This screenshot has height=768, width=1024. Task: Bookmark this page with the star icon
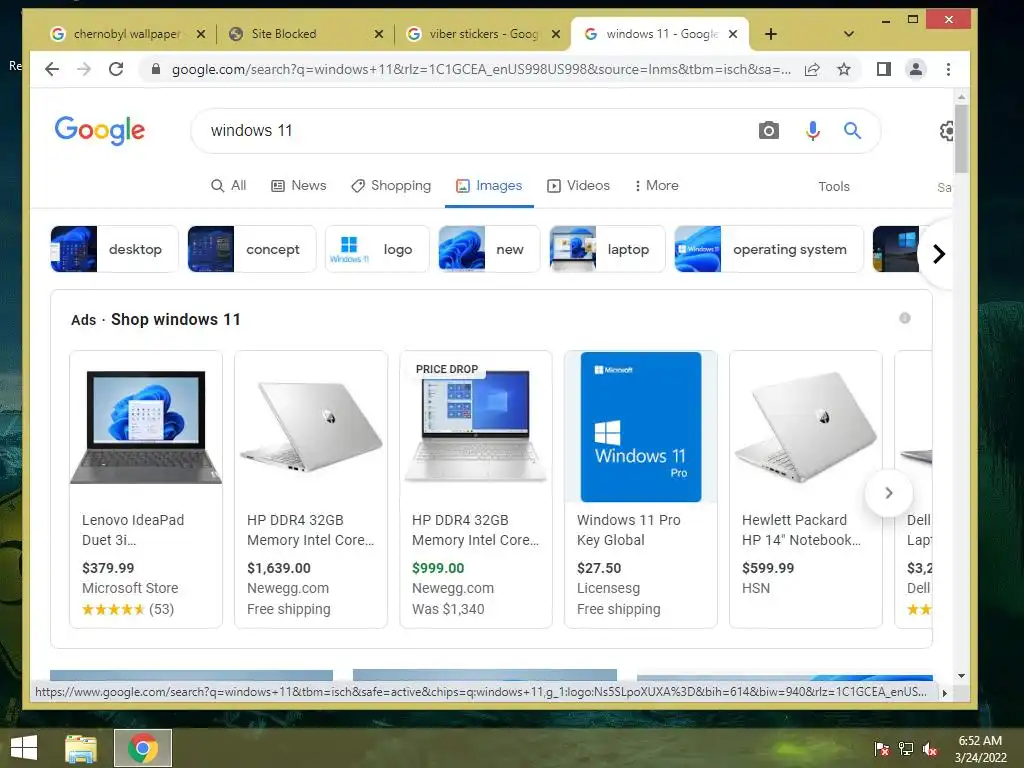[844, 69]
